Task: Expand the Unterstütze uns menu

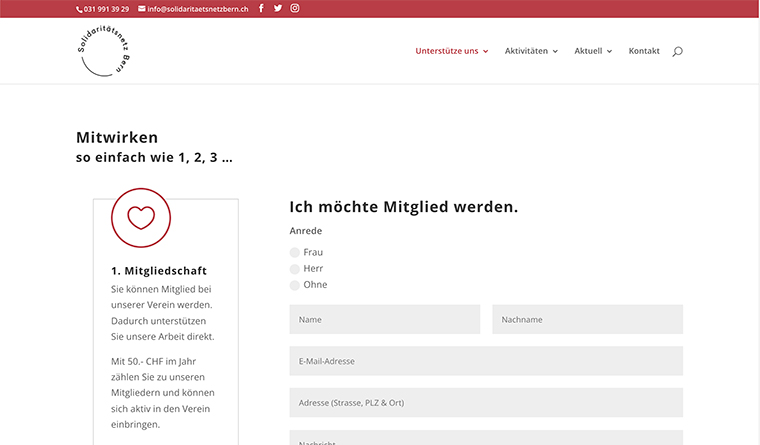Action: coord(451,51)
